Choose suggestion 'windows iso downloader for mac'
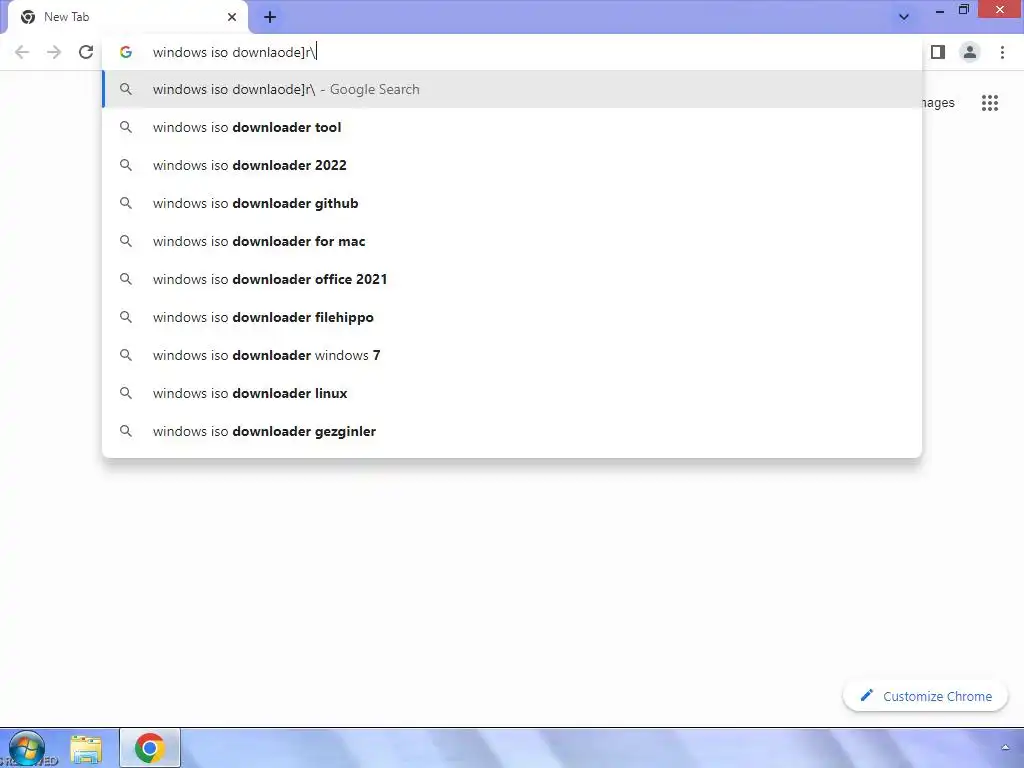Viewport: 1024px width, 768px height. tap(512, 241)
